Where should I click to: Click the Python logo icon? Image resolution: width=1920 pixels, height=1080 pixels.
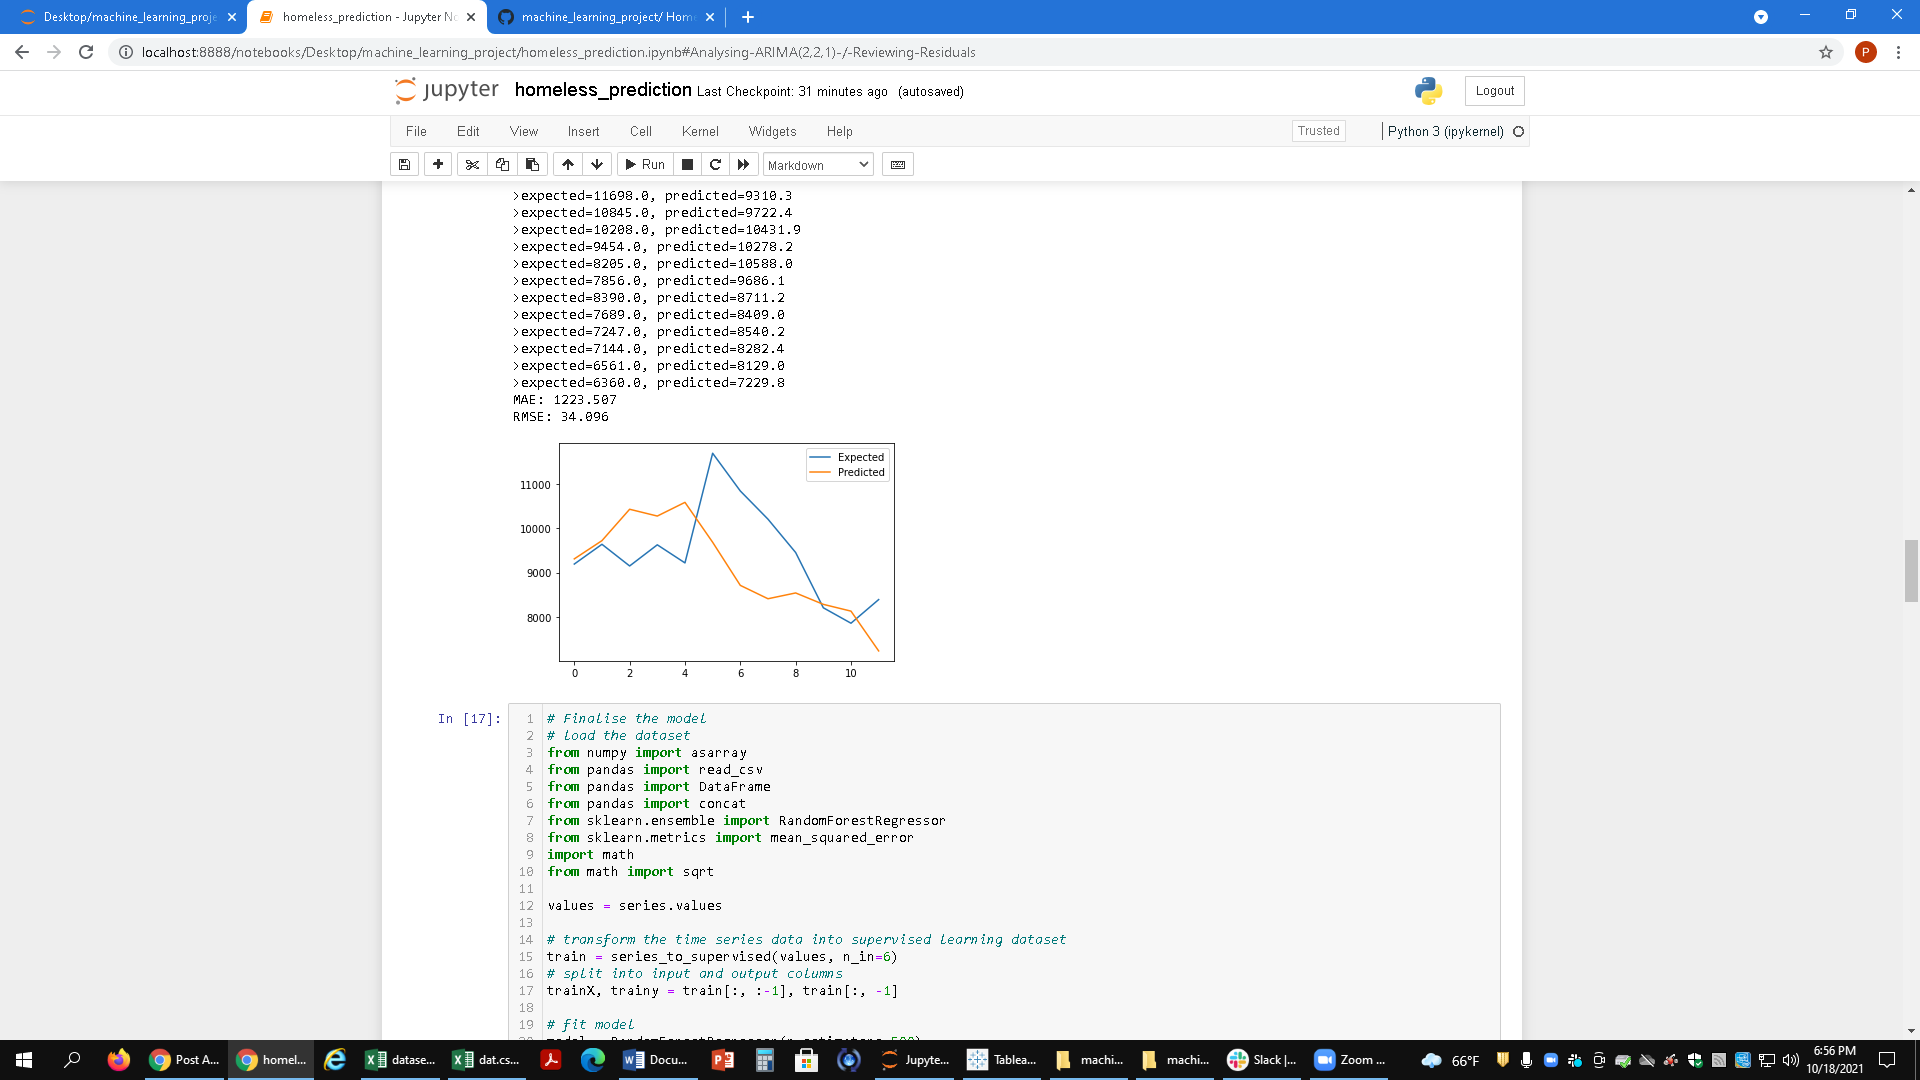point(1428,91)
